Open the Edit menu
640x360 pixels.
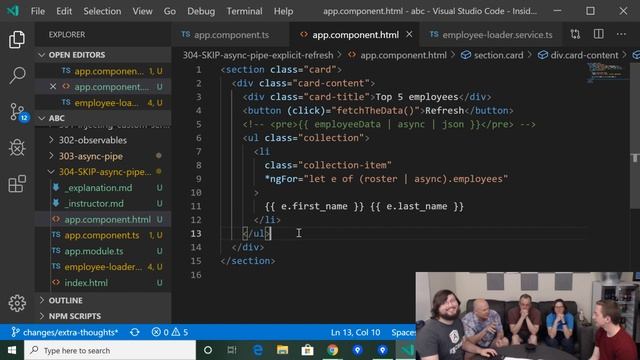click(64, 11)
